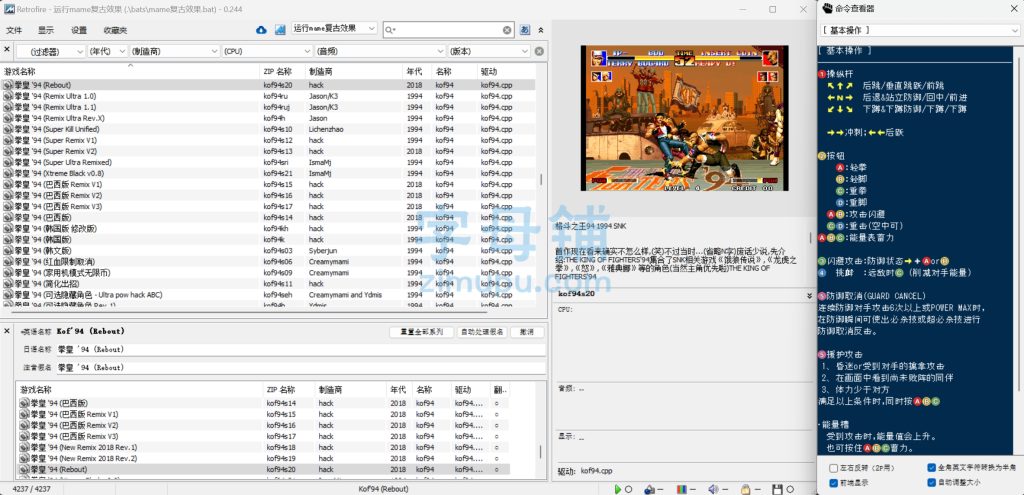
Task: Click the 重置全部系列 button
Action: point(421,332)
